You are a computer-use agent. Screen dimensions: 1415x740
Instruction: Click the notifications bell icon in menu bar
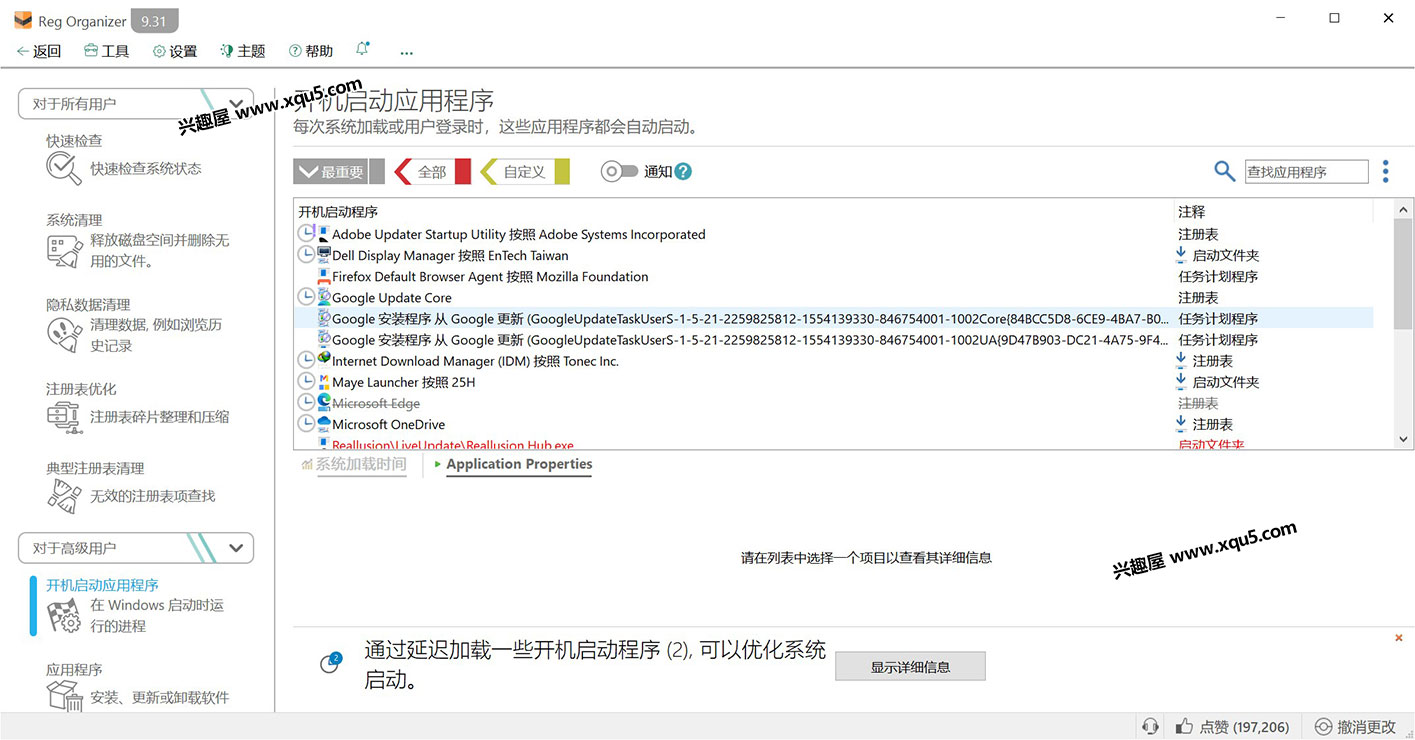[362, 49]
